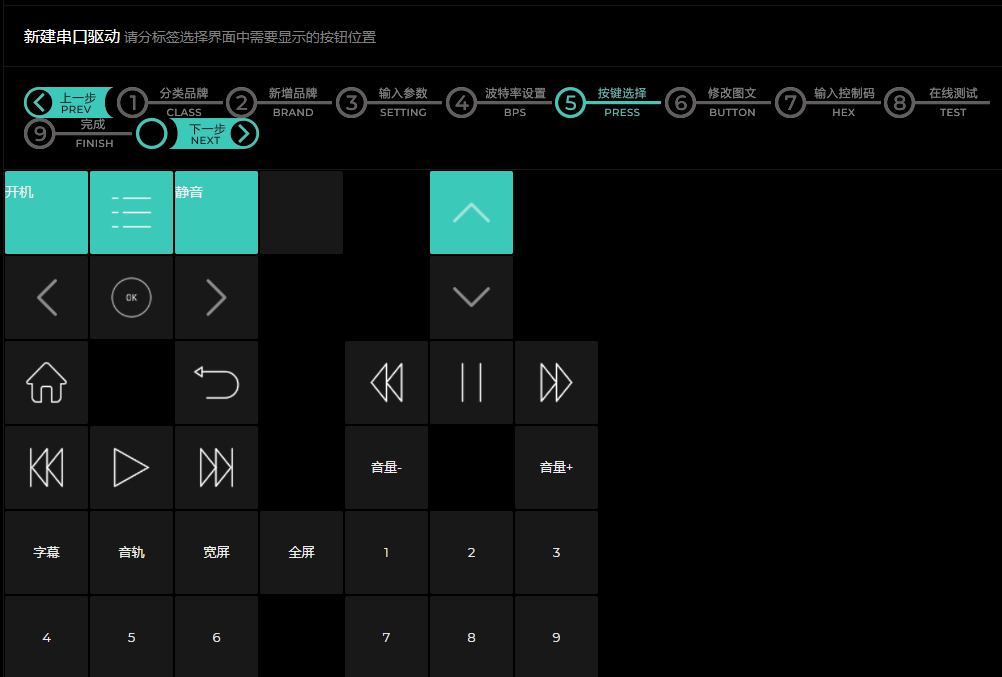Click the return/back arrow key tile
The width and height of the screenshot is (1002, 677).
pos(216,382)
